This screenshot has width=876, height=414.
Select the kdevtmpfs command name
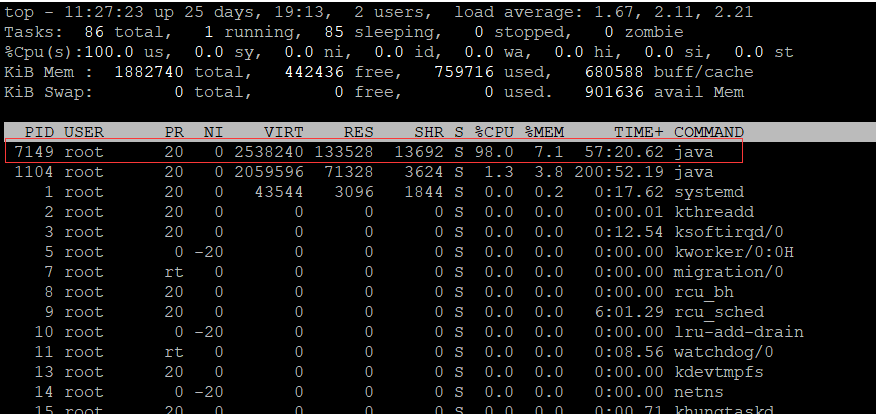click(x=719, y=372)
